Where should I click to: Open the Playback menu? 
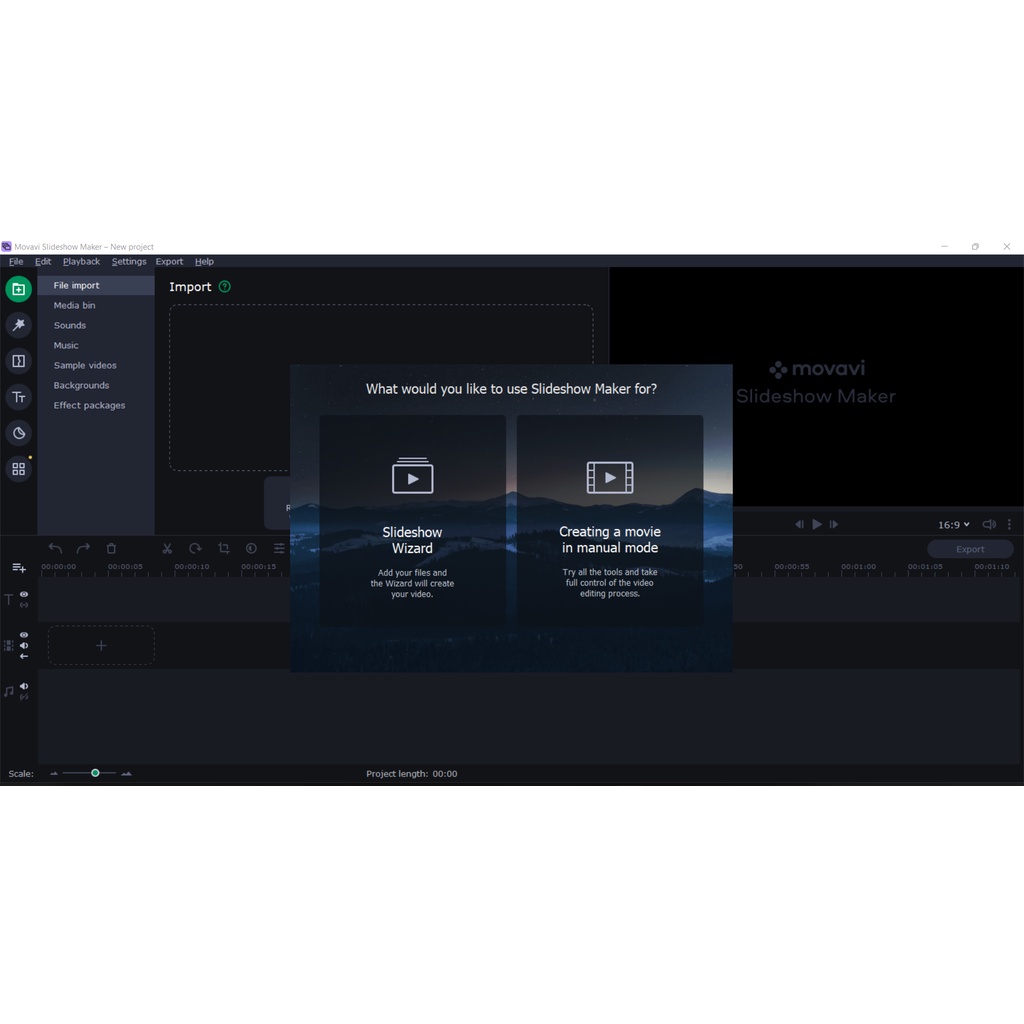click(81, 262)
